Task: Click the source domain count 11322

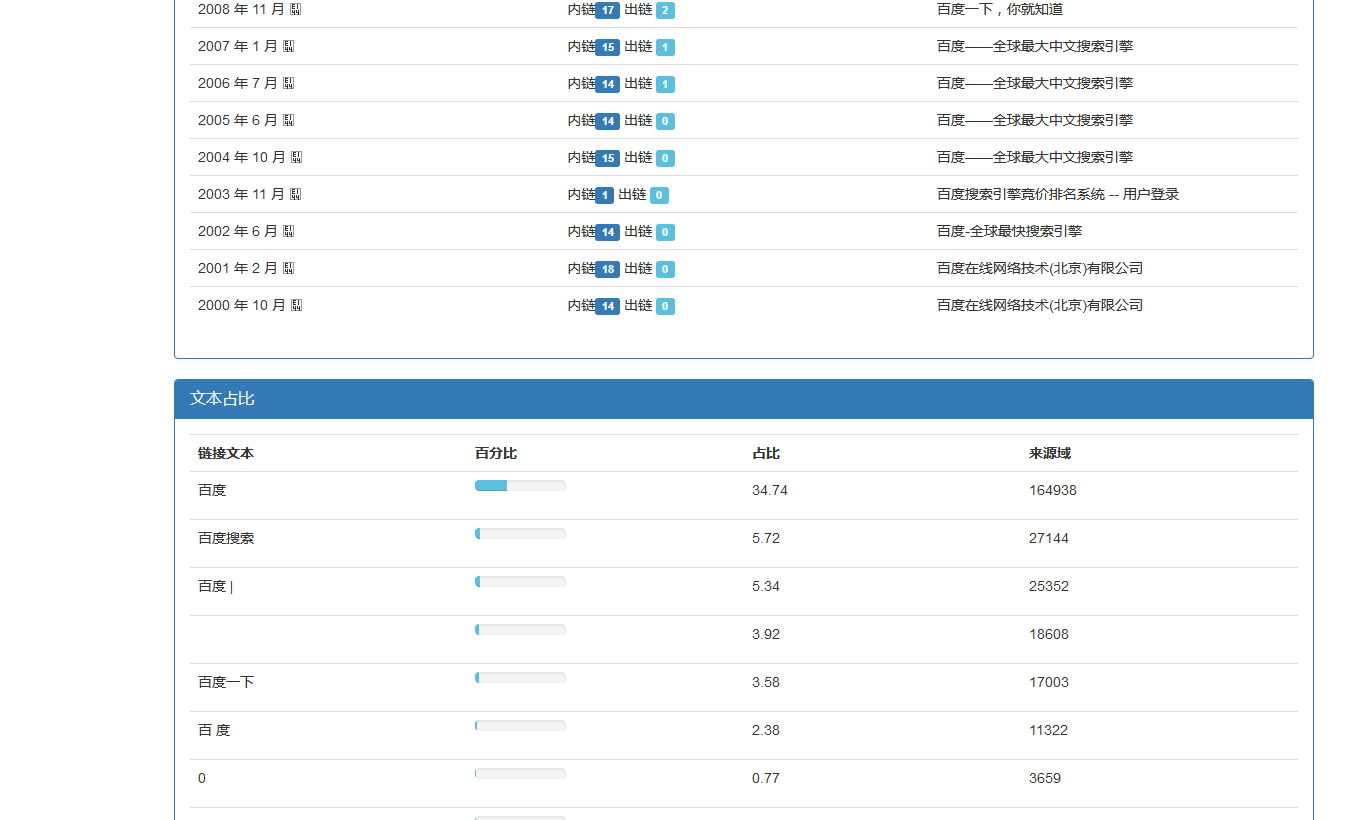Action: coord(1049,730)
